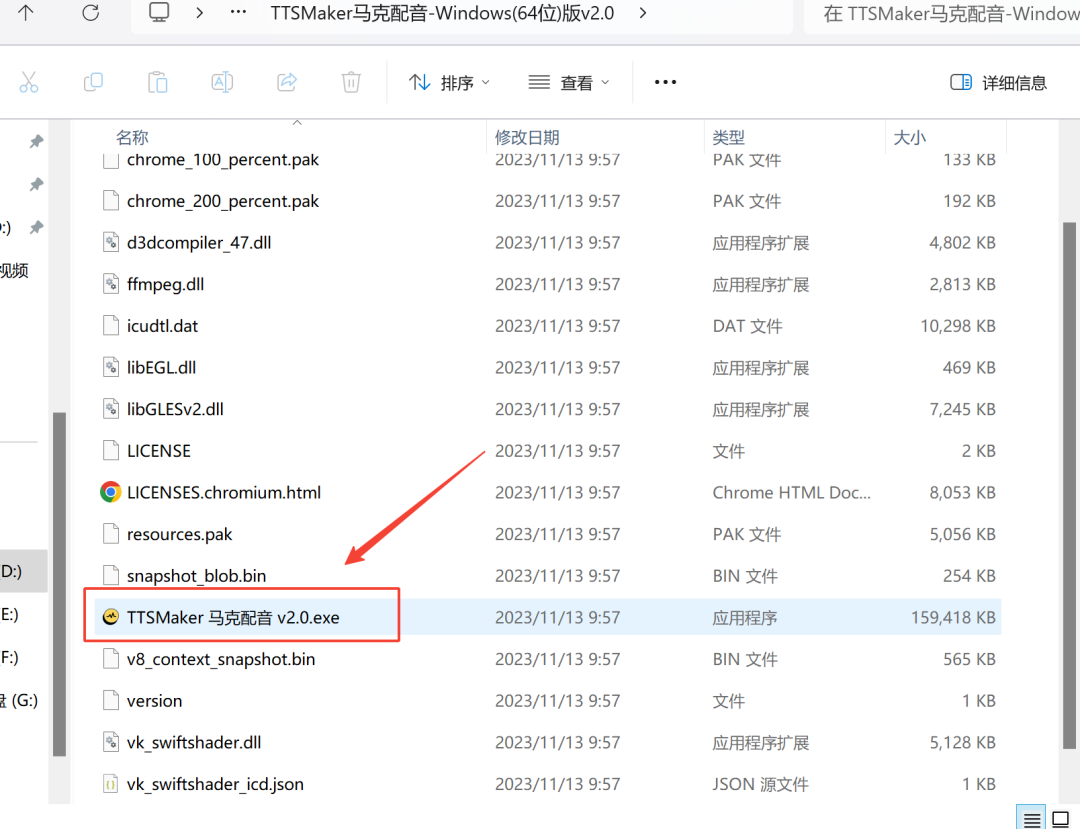Click the Chrome icon of LICENSES.chromium.html
Screen dimensions: 1080x829
coord(110,492)
